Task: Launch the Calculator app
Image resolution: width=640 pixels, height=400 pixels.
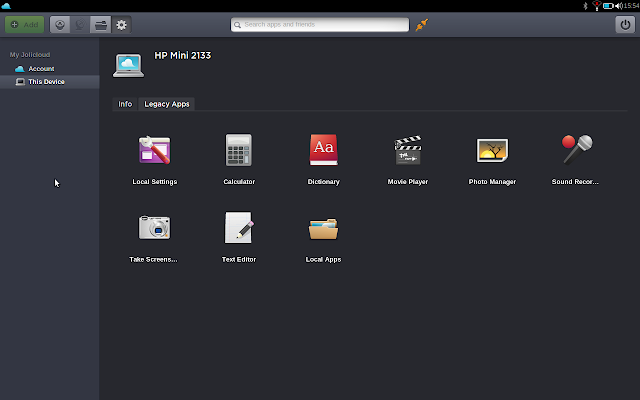Action: point(239,150)
